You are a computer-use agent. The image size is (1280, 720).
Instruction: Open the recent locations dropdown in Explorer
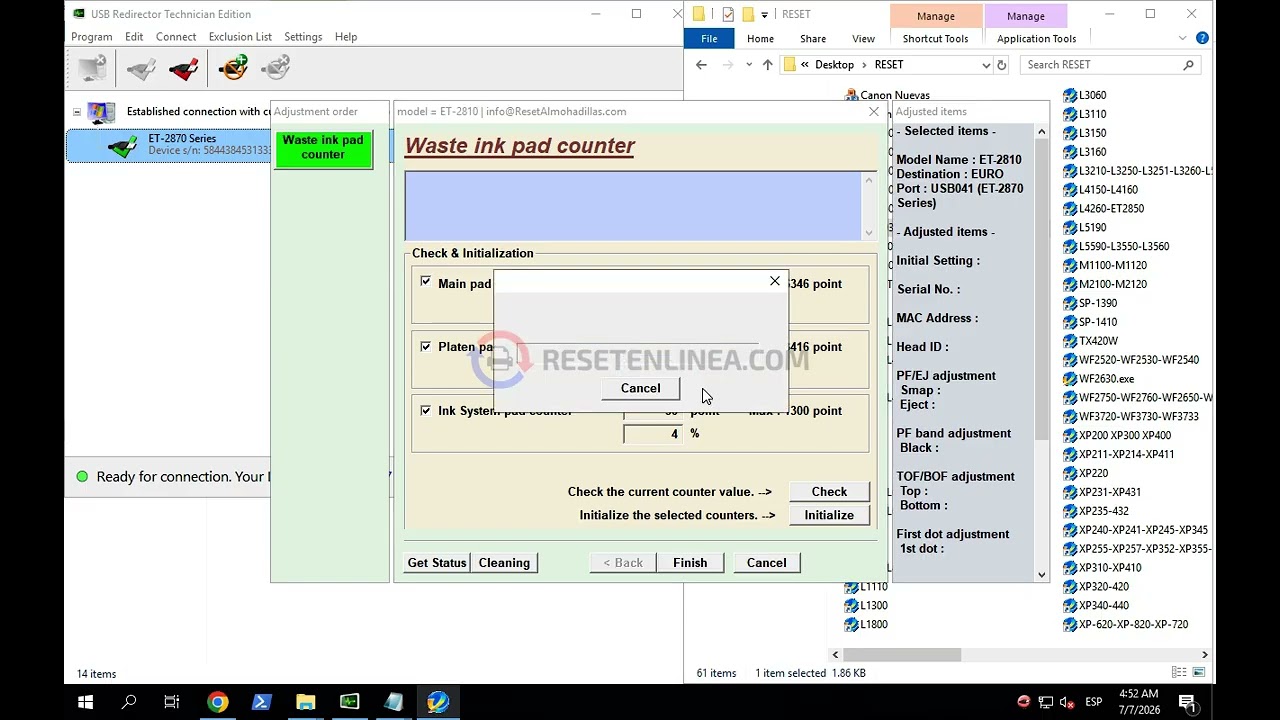coord(749,65)
